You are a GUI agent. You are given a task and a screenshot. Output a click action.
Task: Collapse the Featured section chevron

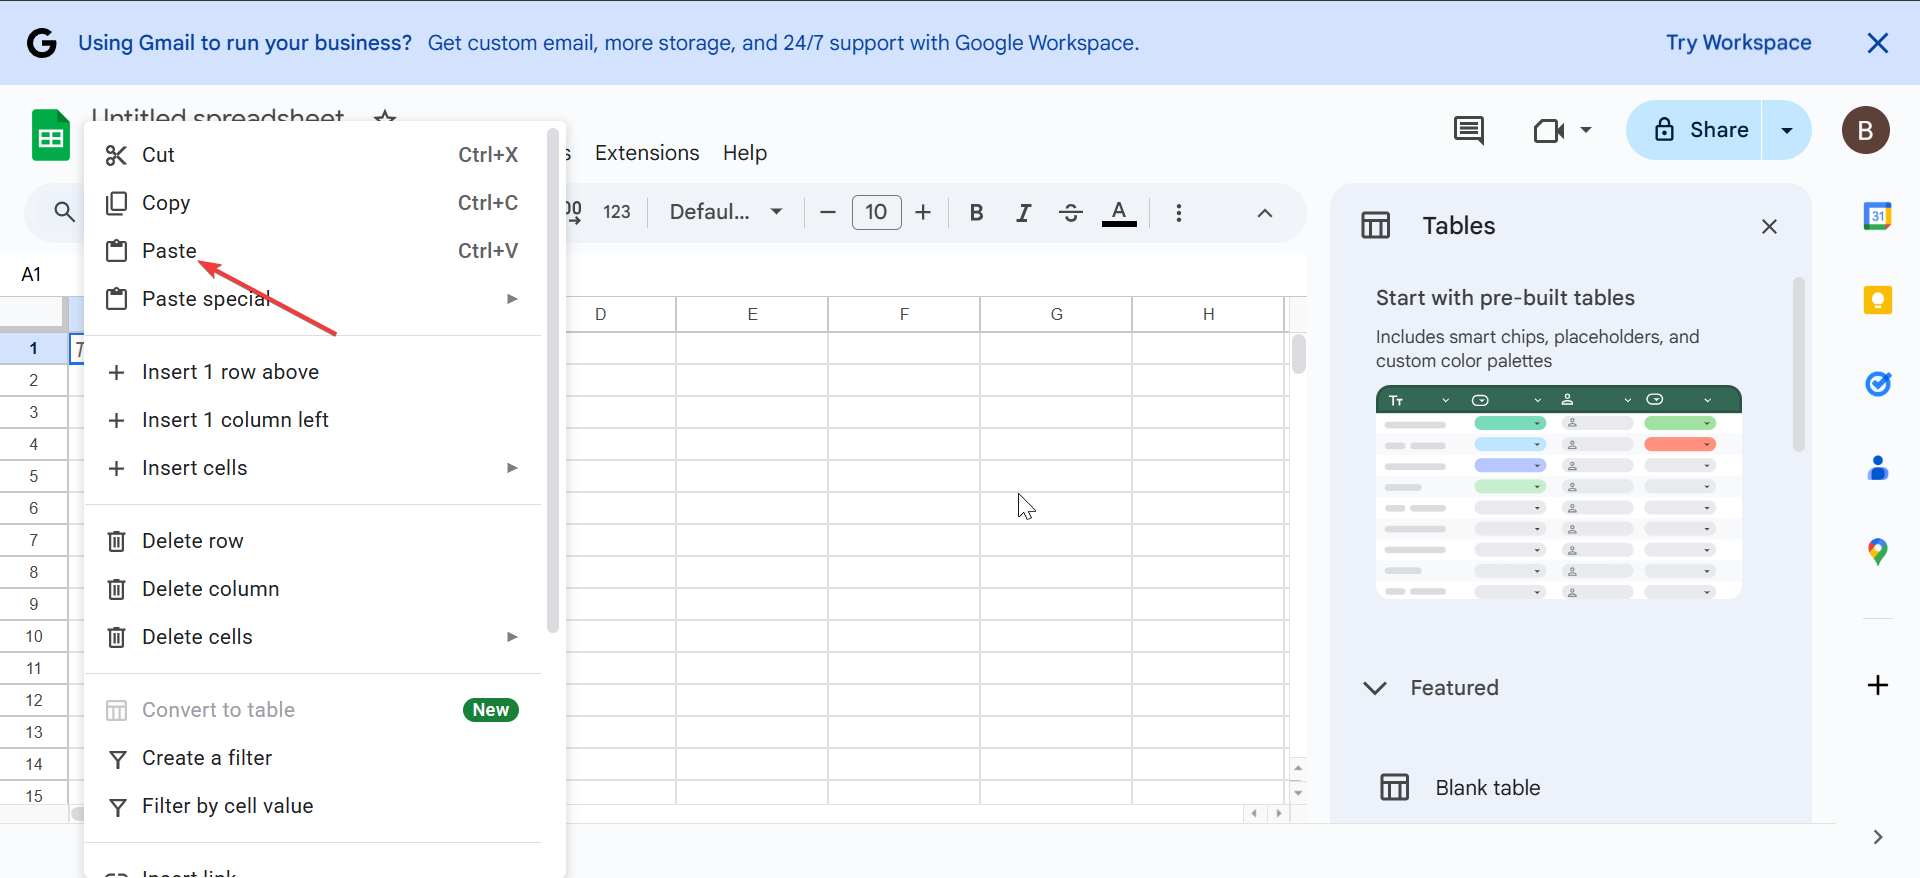pos(1375,688)
